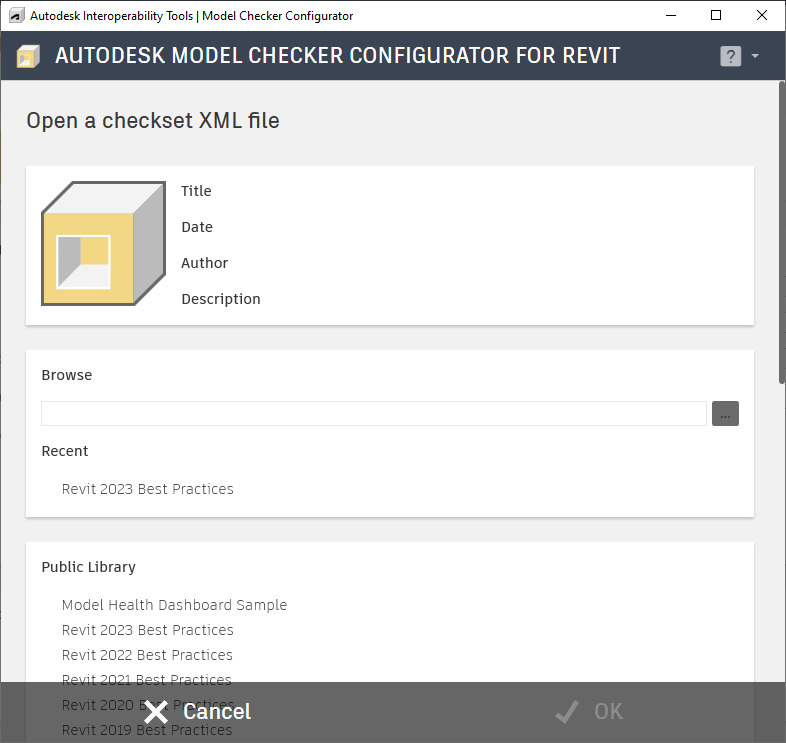The height and width of the screenshot is (743, 786).
Task: Open recent Revit 2023 Best Practices checkset
Action: tap(147, 489)
